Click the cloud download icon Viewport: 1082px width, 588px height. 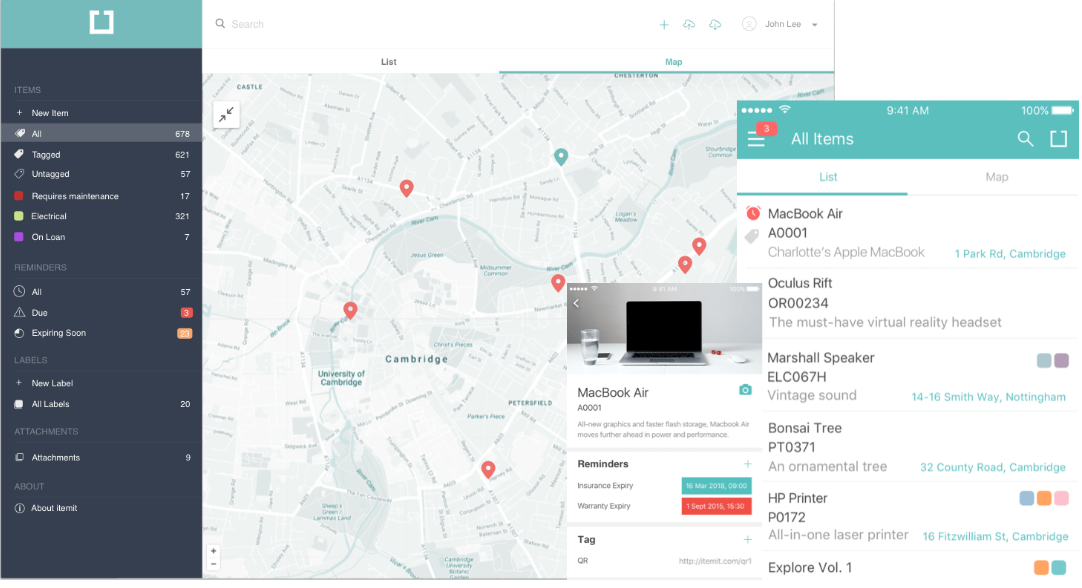(x=715, y=25)
